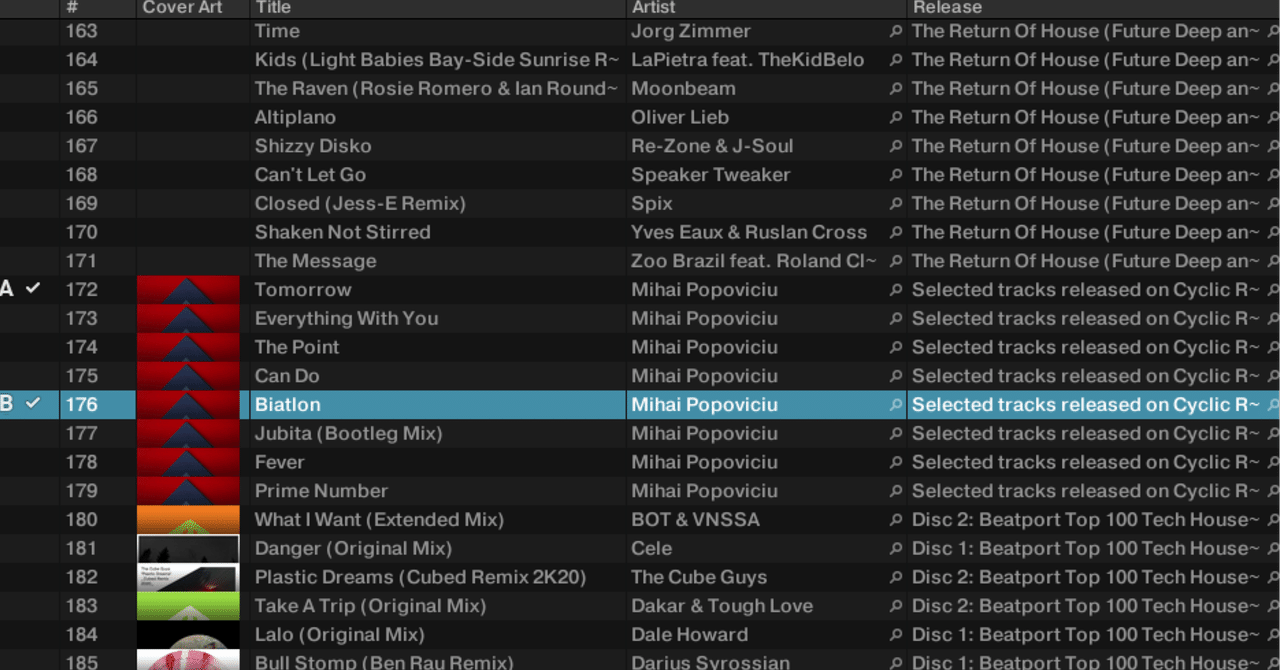Click the search icon next to artist Spix
This screenshot has width=1280, height=670.
click(x=896, y=204)
